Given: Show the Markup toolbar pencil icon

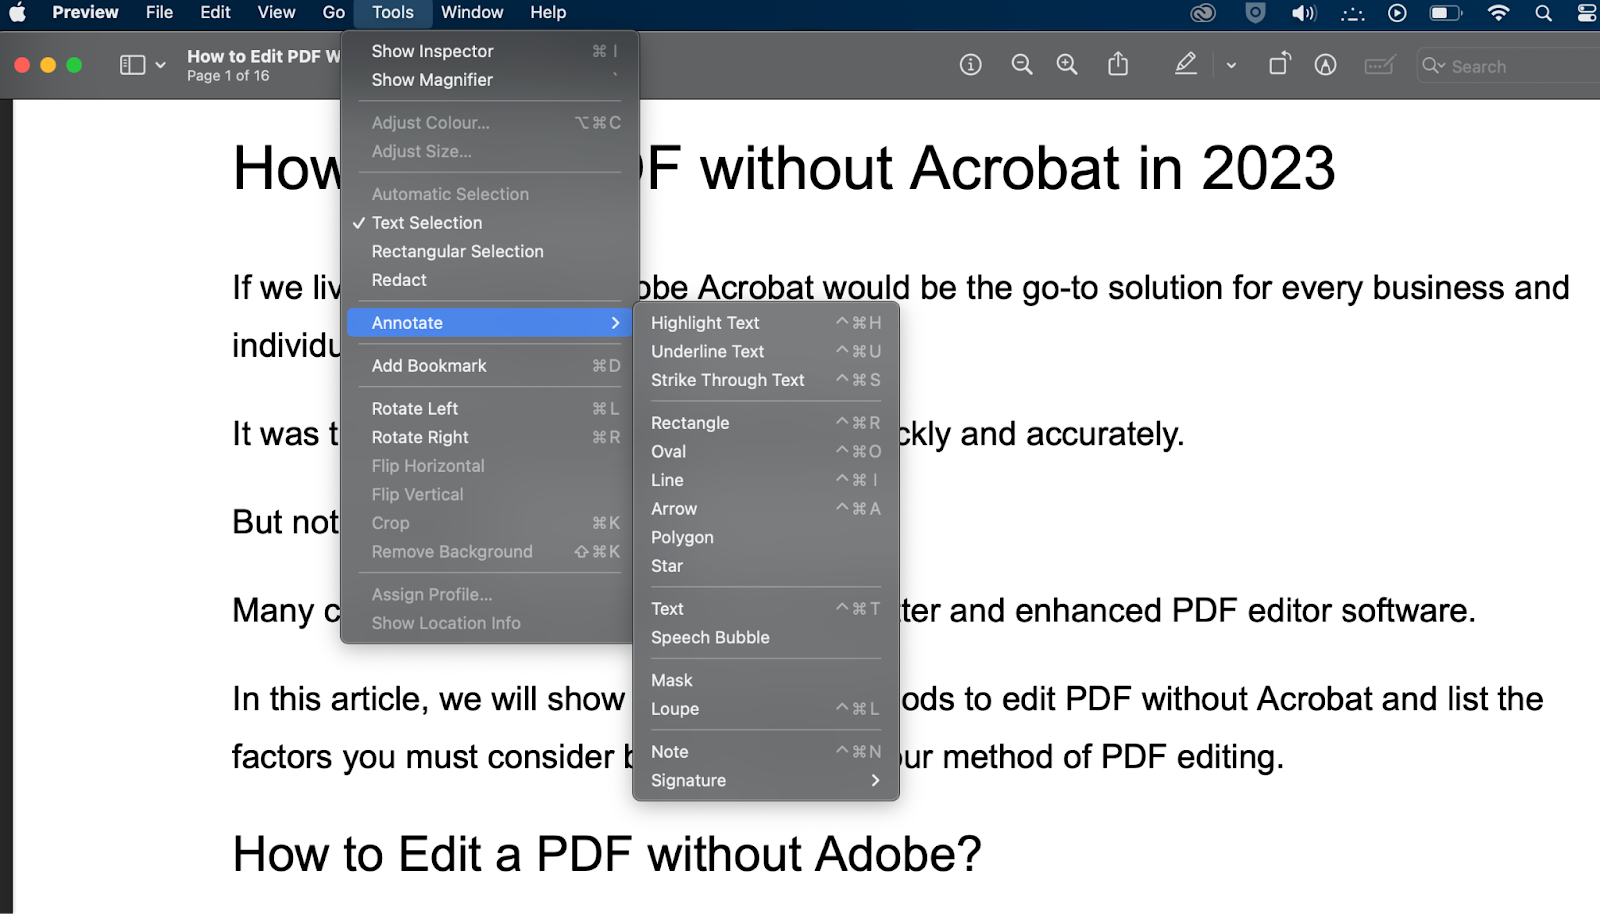Looking at the screenshot, I should pos(1186,64).
